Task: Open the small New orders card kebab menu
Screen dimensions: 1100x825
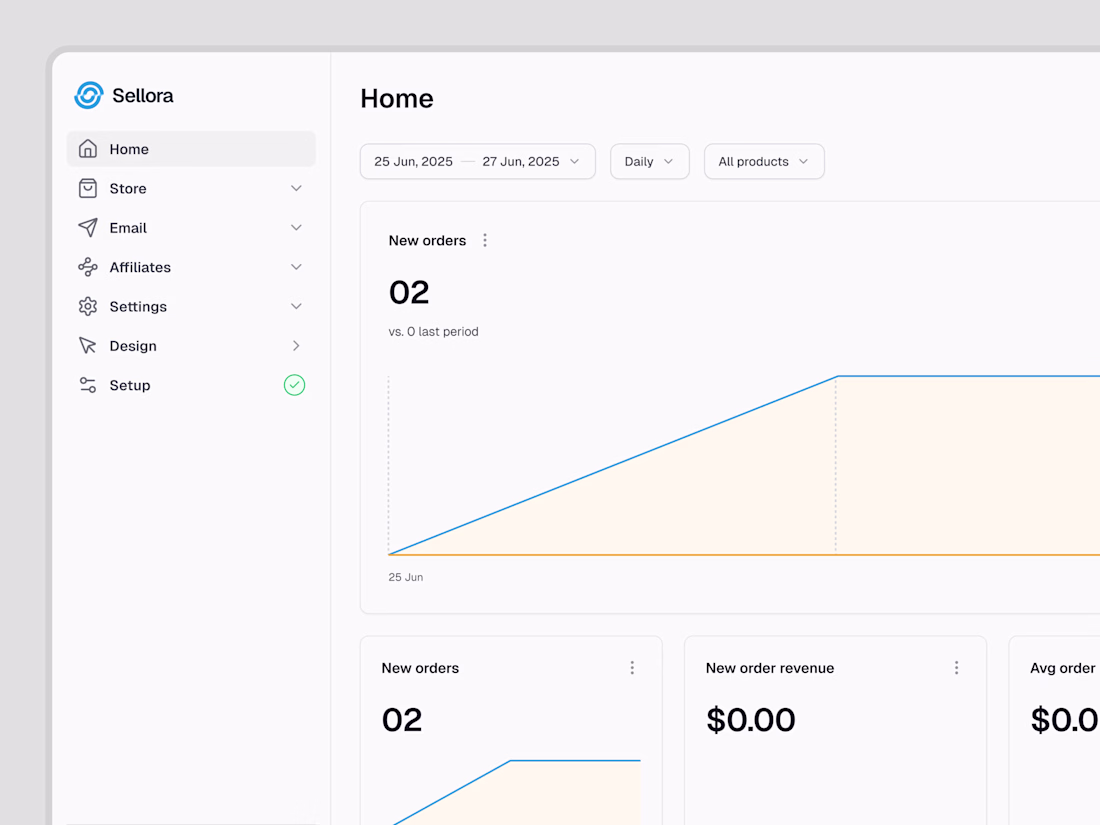Action: (632, 668)
